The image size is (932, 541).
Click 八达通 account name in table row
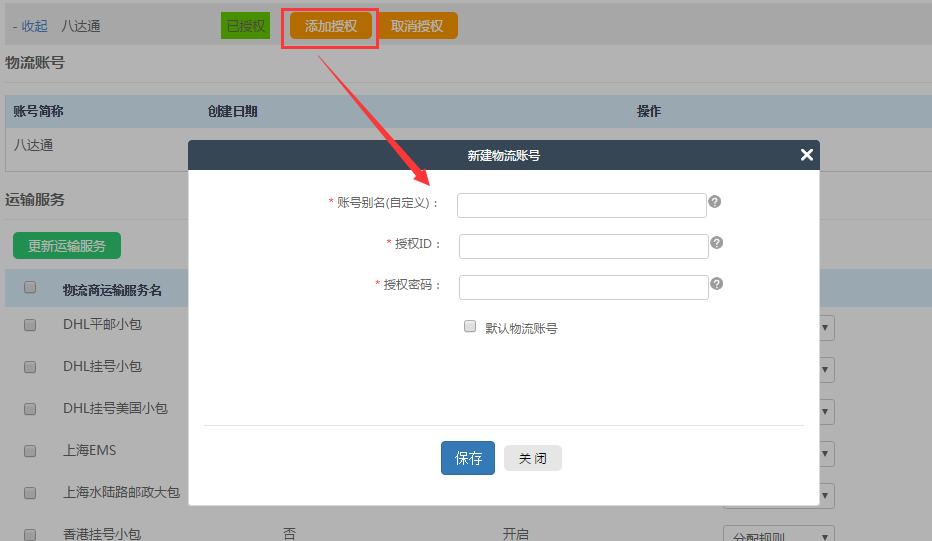pyautogui.click(x=33, y=145)
